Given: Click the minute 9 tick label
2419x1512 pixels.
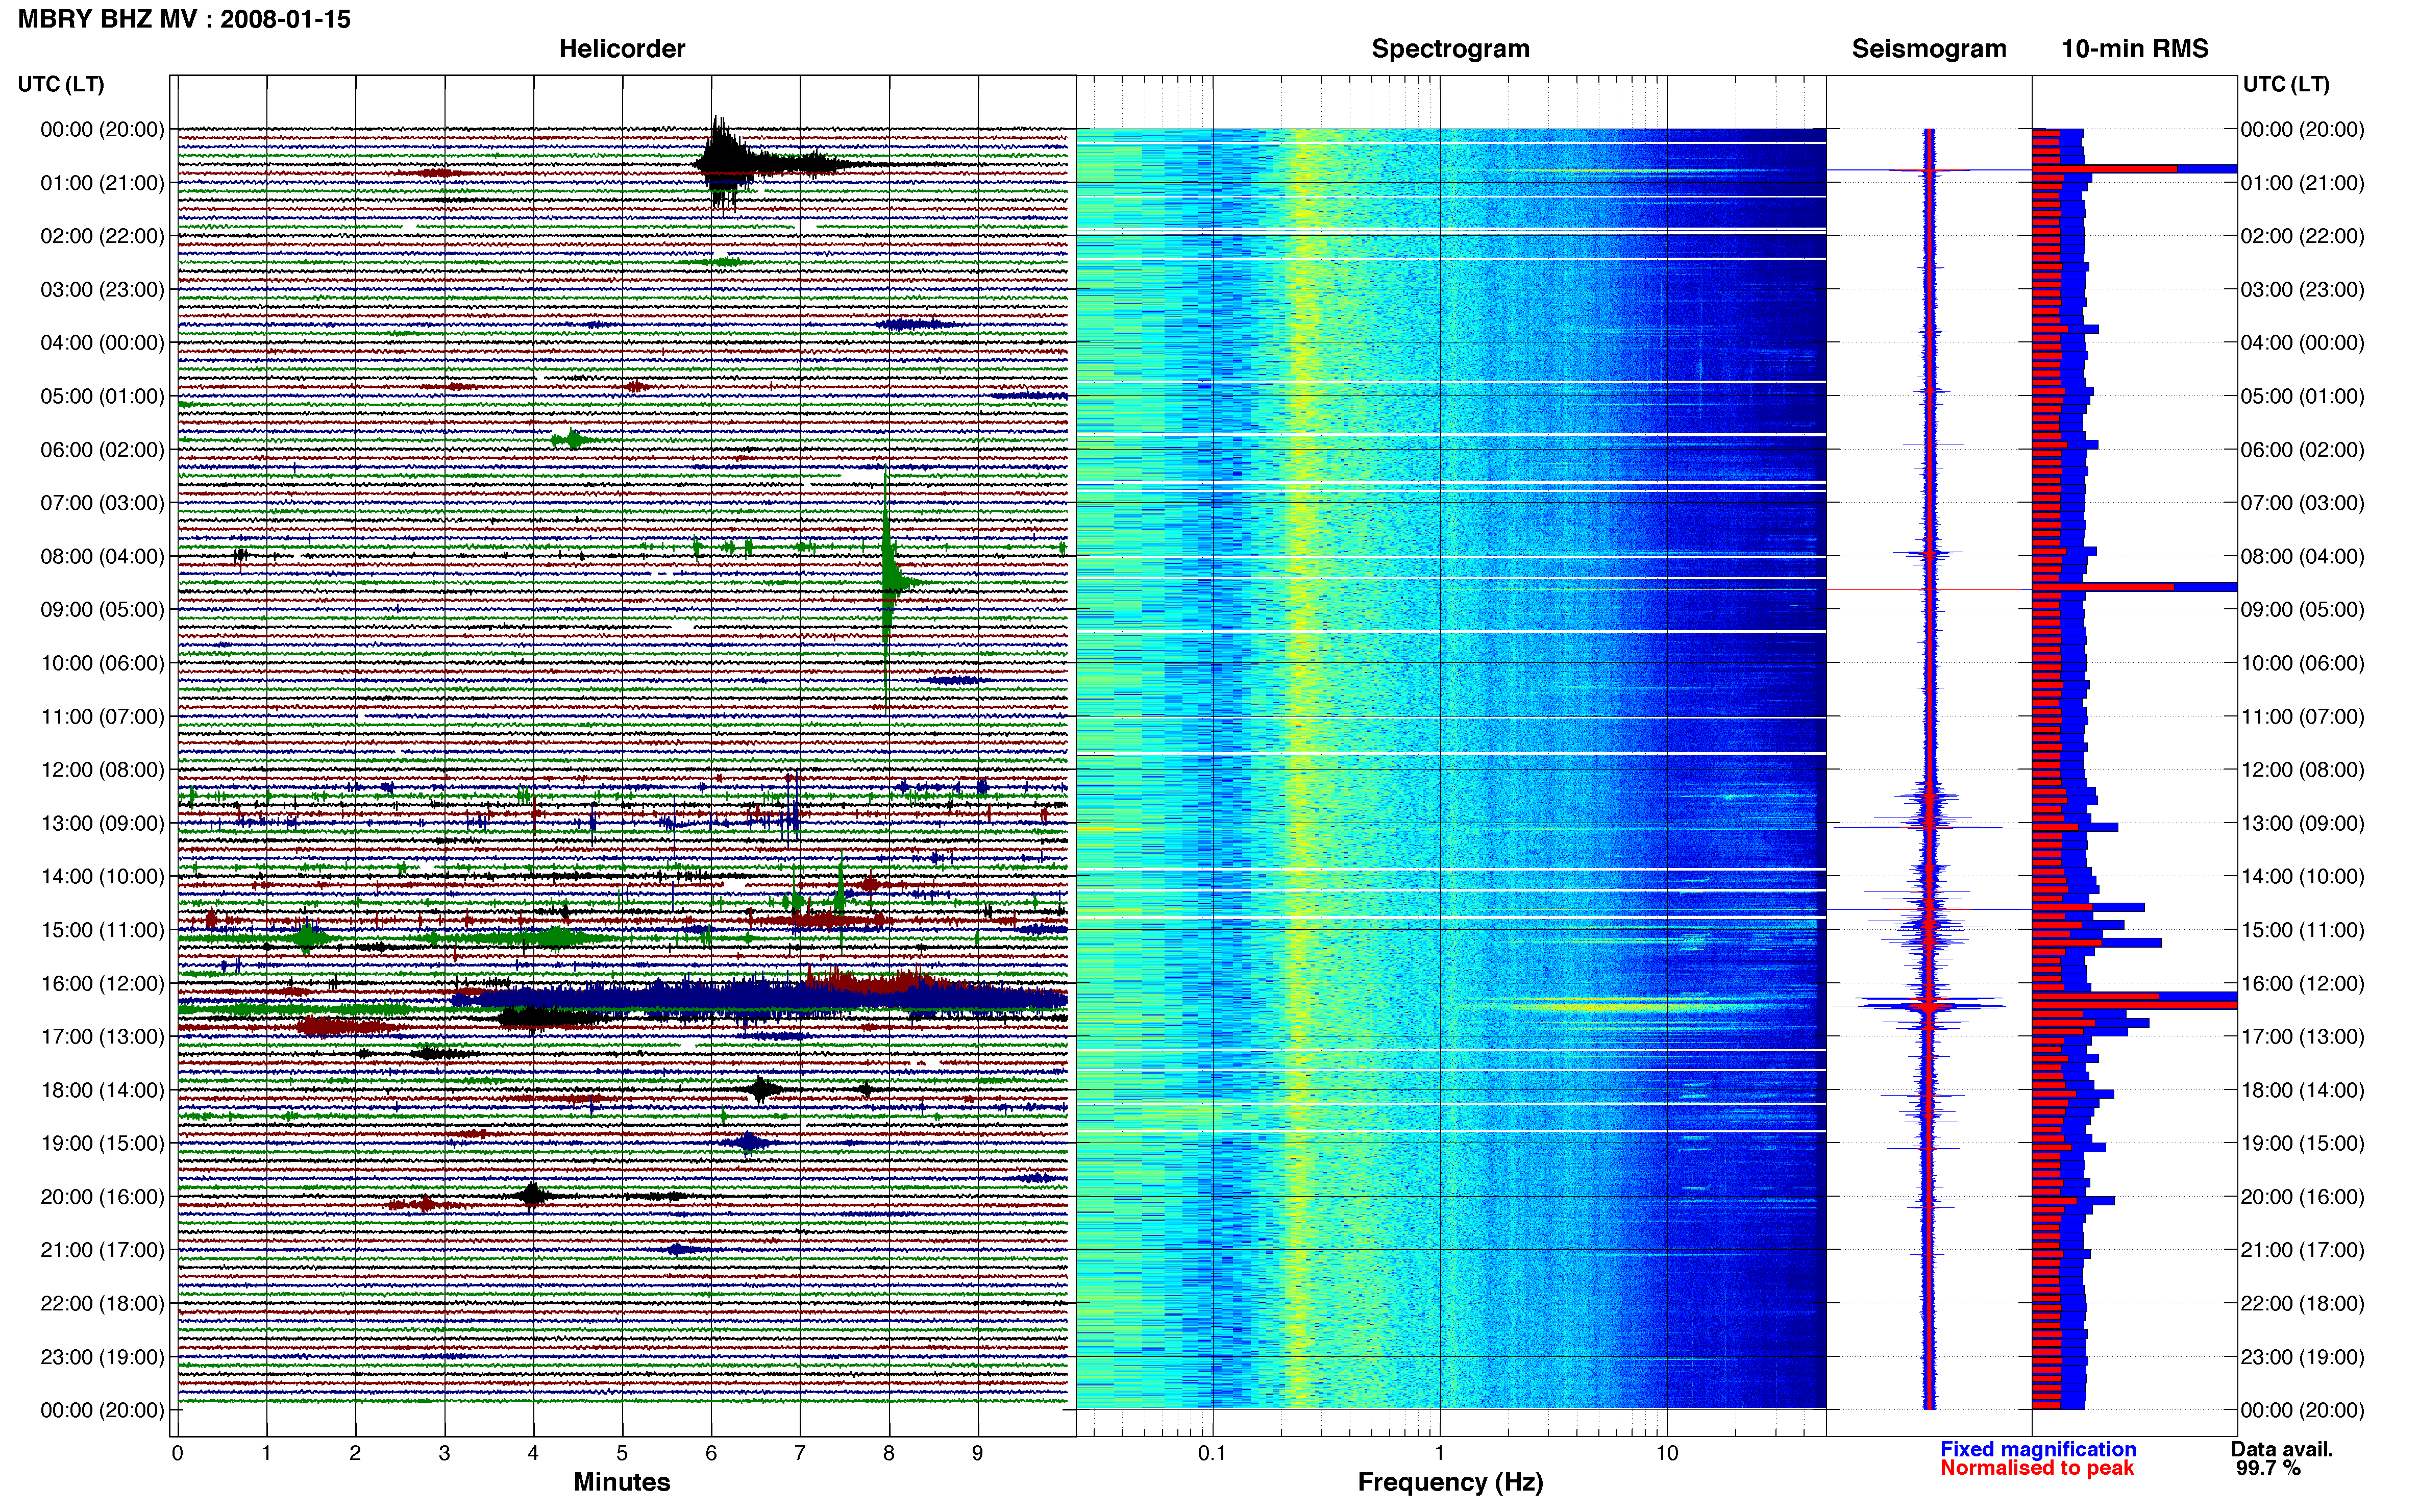Looking at the screenshot, I should point(977,1453).
